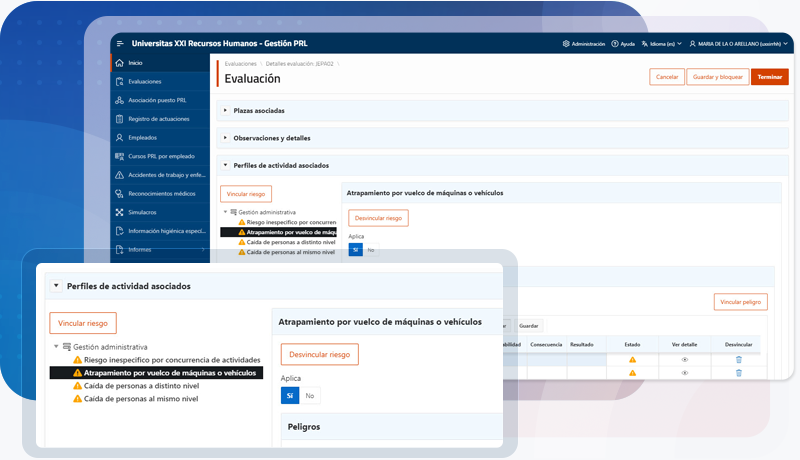Click the Evaluaciones sidebar icon
Image resolution: width=800 pixels, height=460 pixels.
pos(120,81)
